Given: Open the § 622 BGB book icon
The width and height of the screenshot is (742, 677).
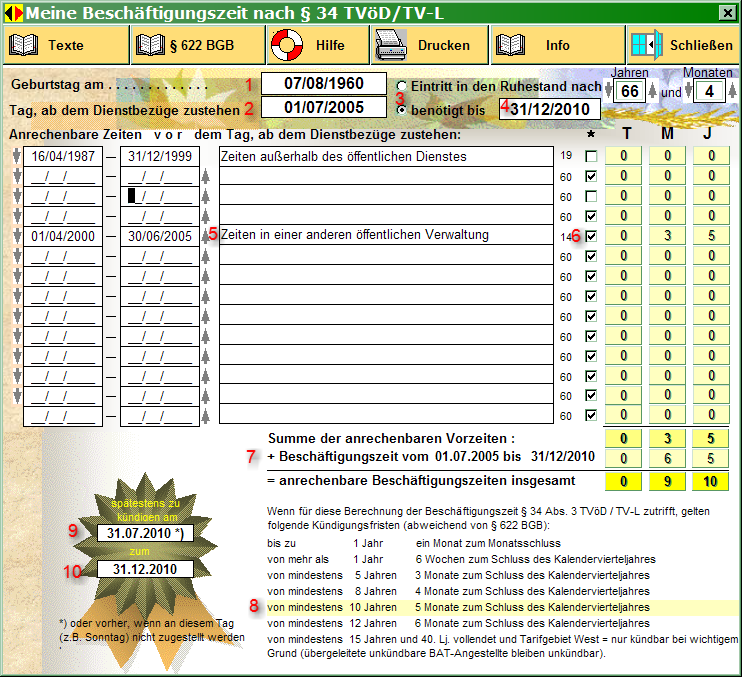Looking at the screenshot, I should click(x=150, y=45).
